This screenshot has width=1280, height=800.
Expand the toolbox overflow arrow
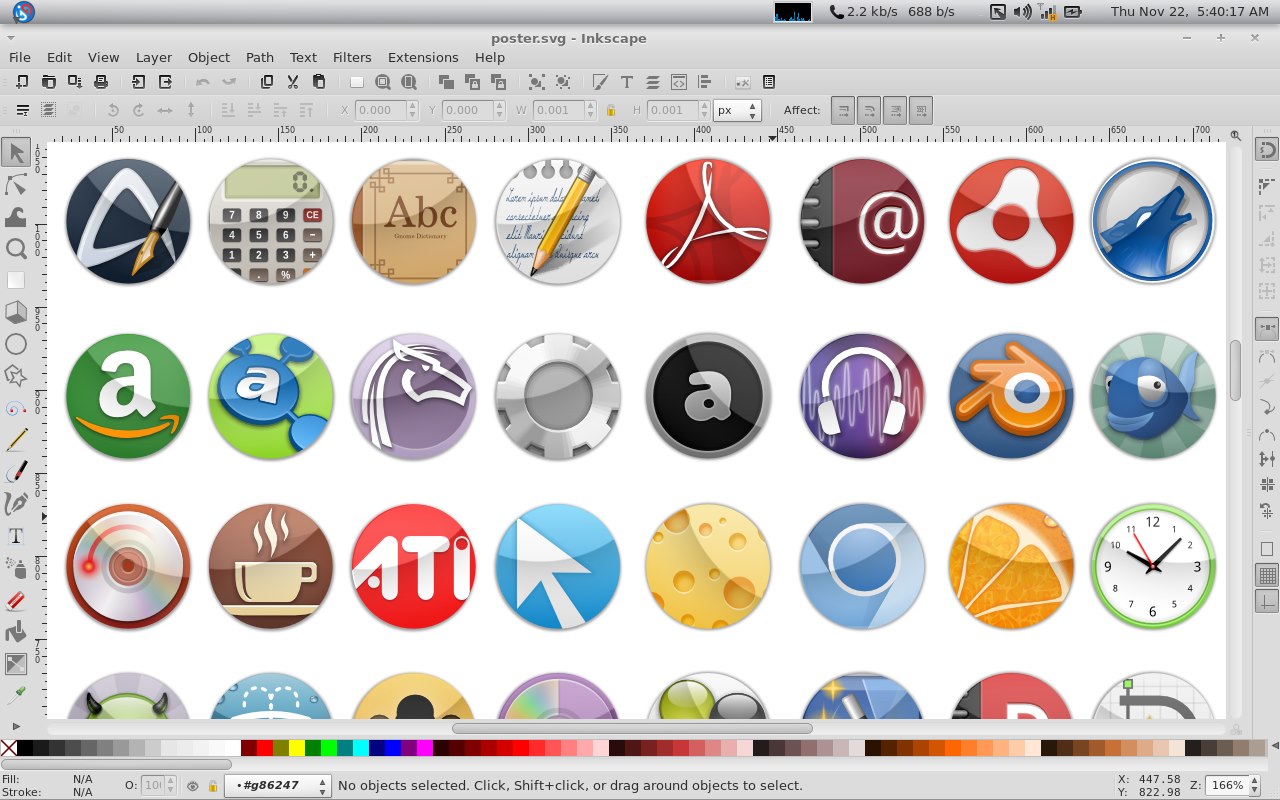(x=16, y=726)
